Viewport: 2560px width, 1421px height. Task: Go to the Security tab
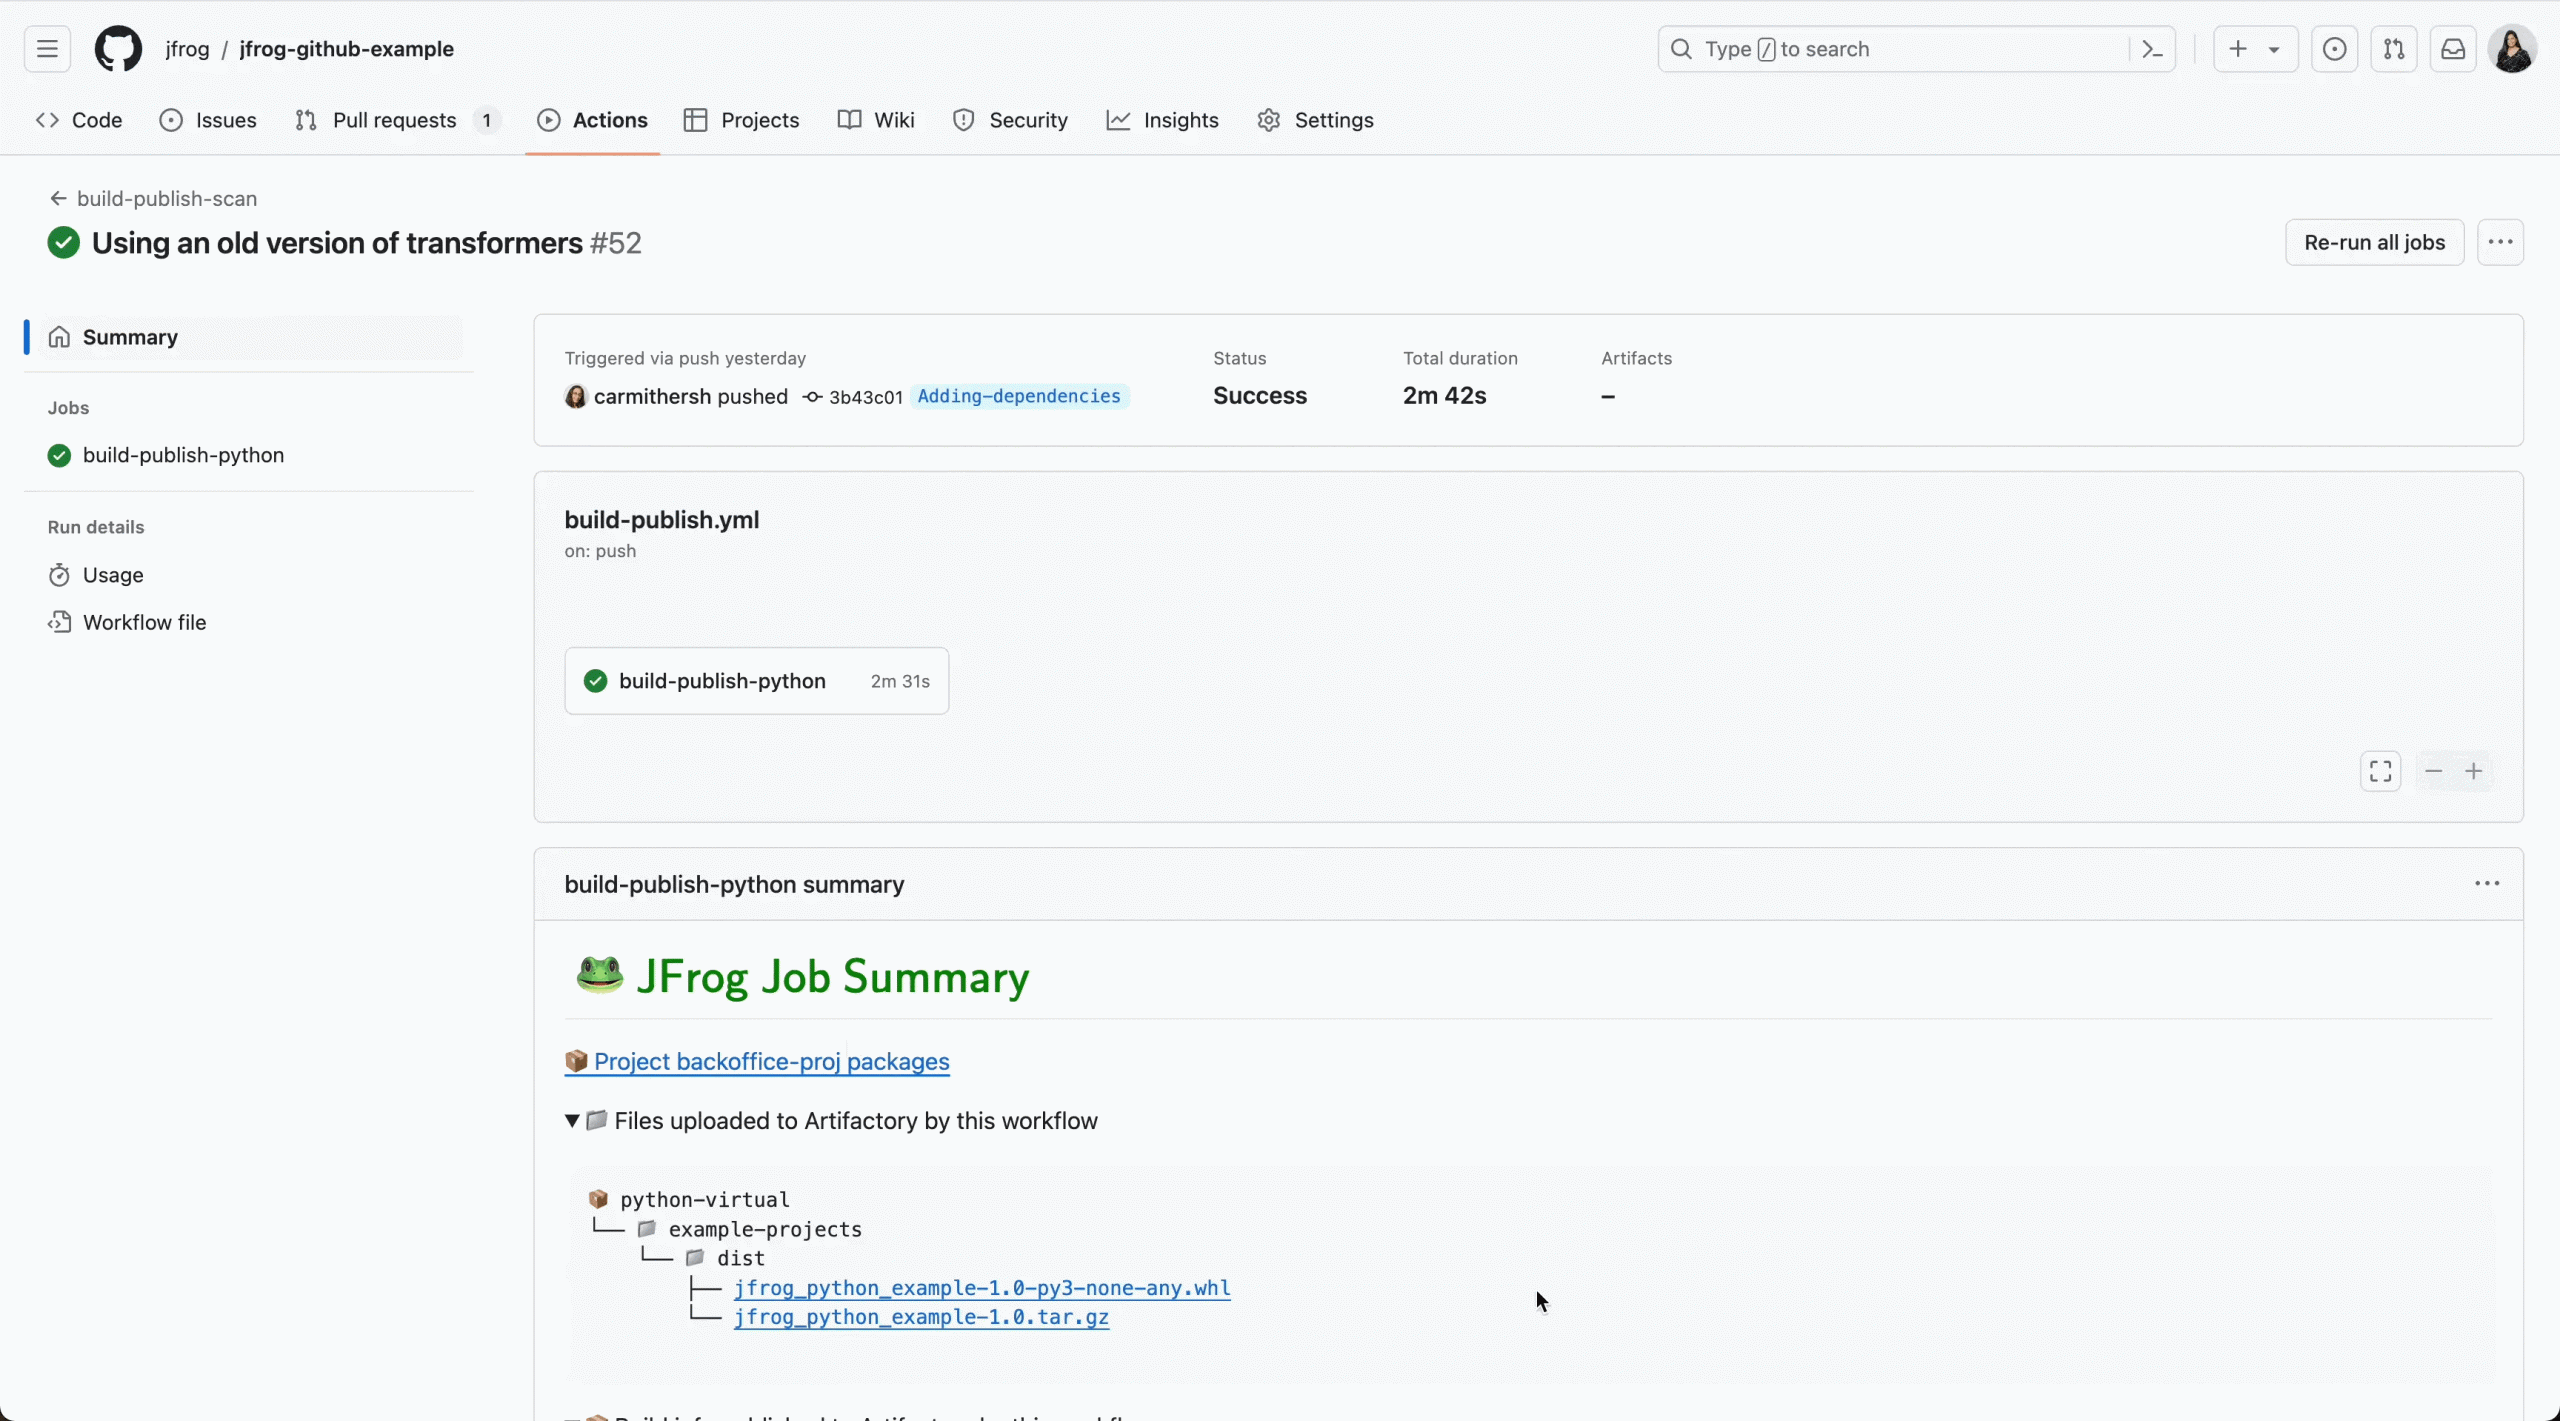point(1010,120)
